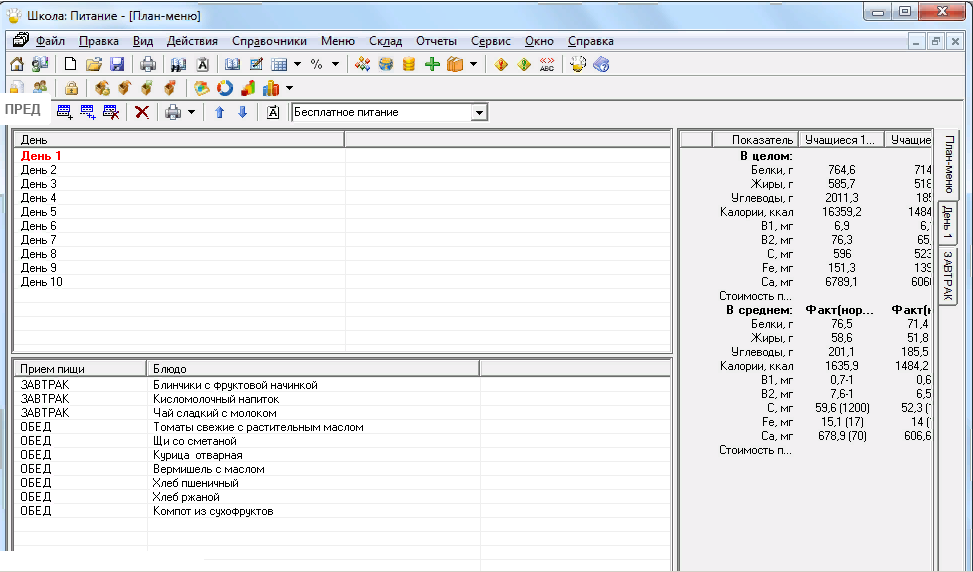Click the Open folder icon
Screen dimensions: 973x572
94,64
